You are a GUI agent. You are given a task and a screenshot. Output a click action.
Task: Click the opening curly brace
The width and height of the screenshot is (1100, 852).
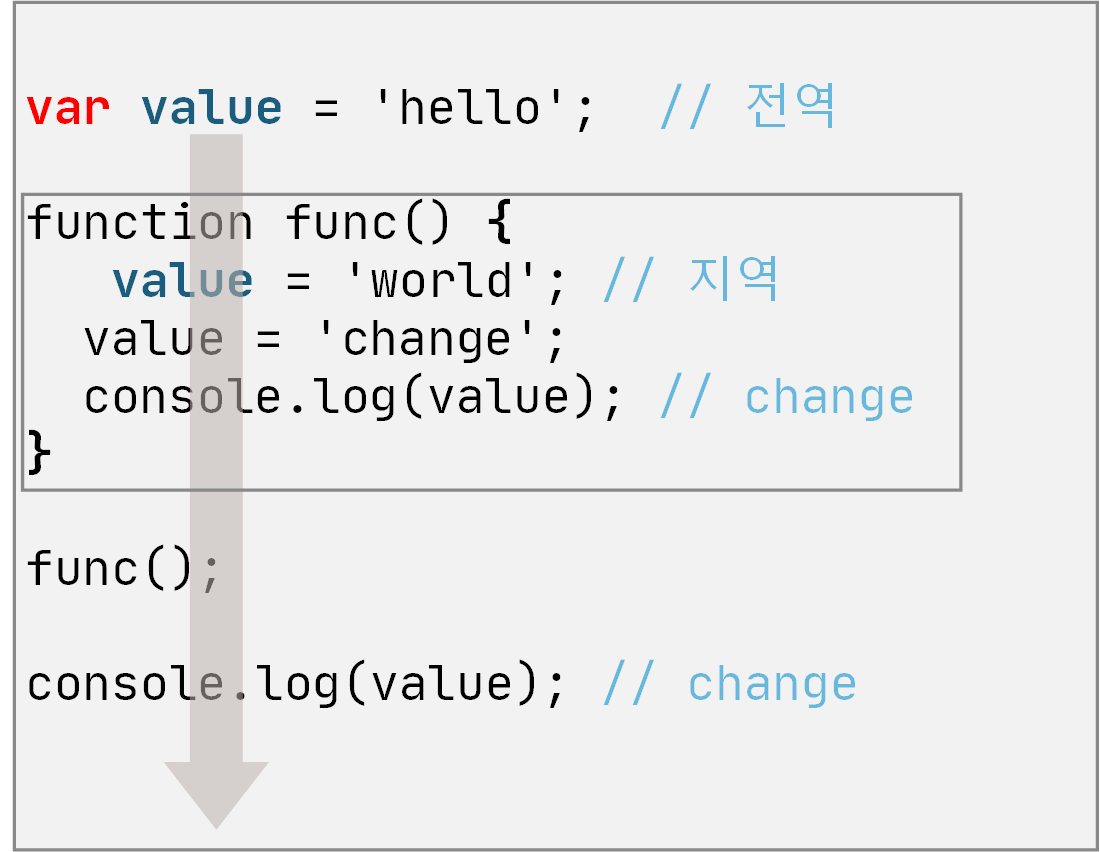(x=501, y=224)
